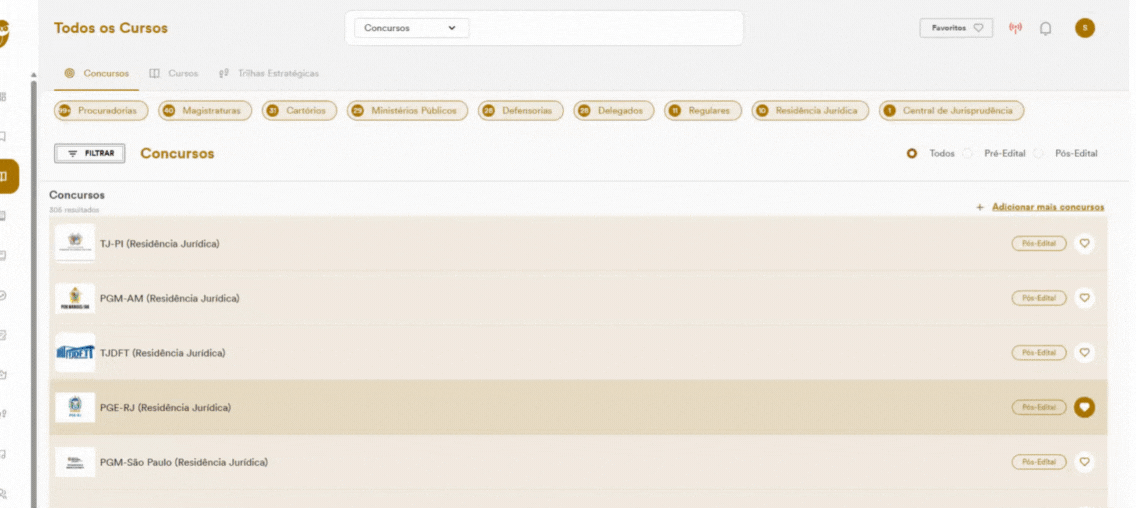Click the search field beside Concursos dropdown

(605, 28)
